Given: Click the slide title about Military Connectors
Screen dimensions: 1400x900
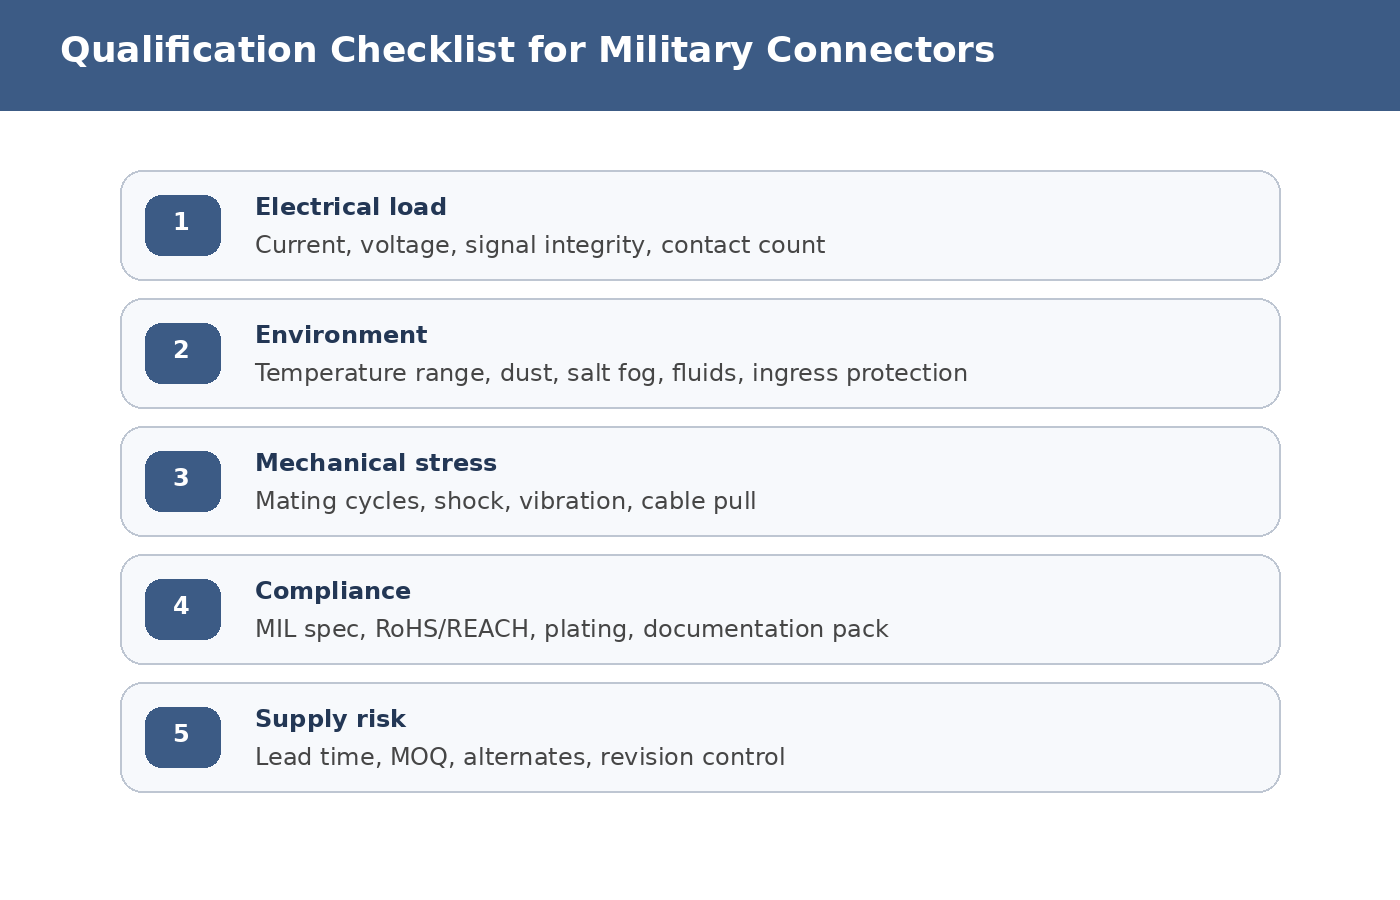Looking at the screenshot, I should 527,51.
